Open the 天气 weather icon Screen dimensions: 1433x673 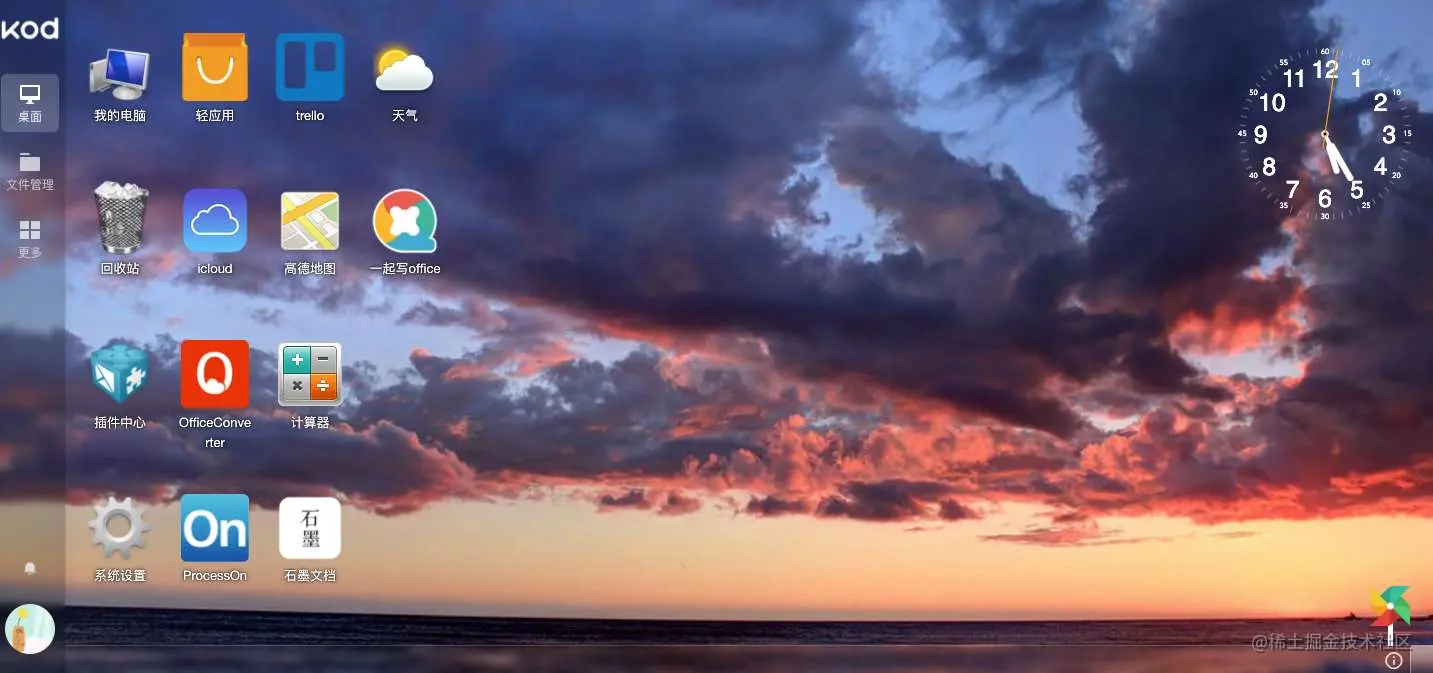[x=404, y=69]
